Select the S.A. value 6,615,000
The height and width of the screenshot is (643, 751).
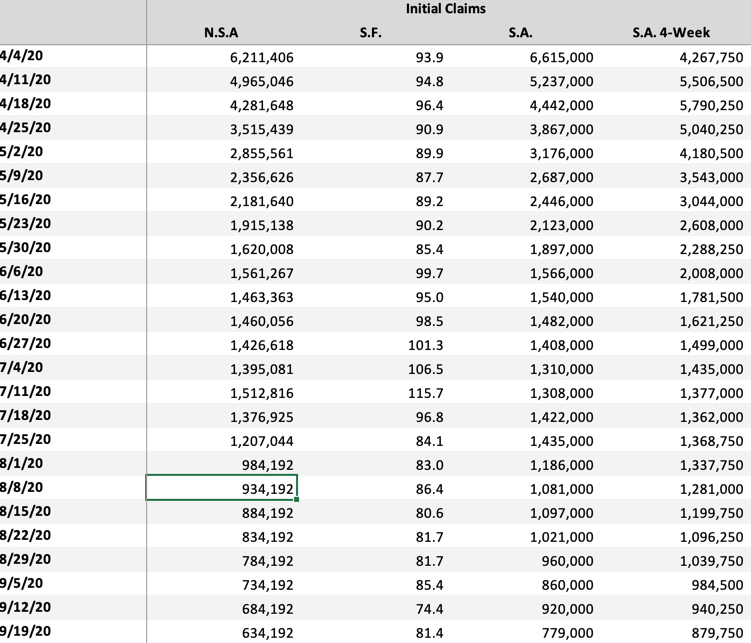[x=561, y=58]
